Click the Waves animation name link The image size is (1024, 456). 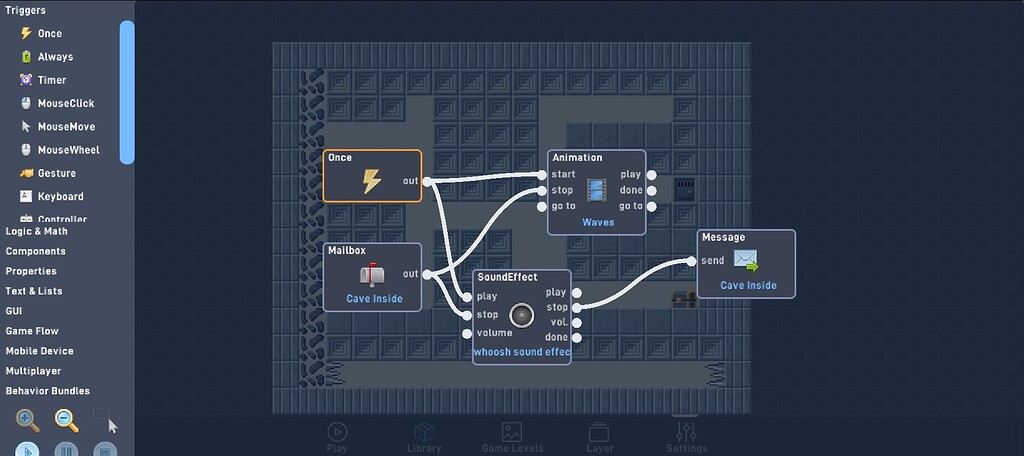point(598,222)
